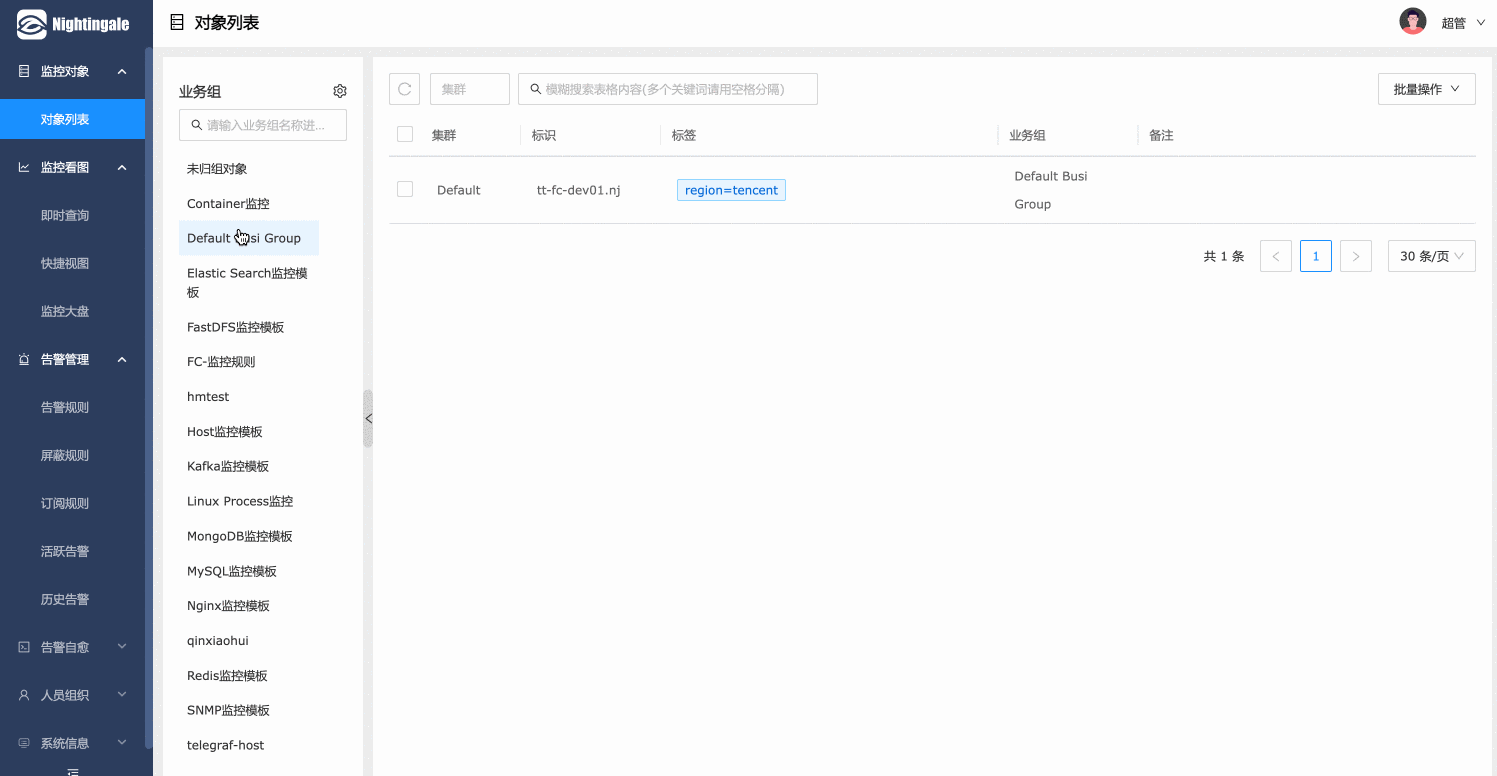This screenshot has height=776, width=1497.
Task: Click the 监控看图 chart icon
Action: click(24, 167)
